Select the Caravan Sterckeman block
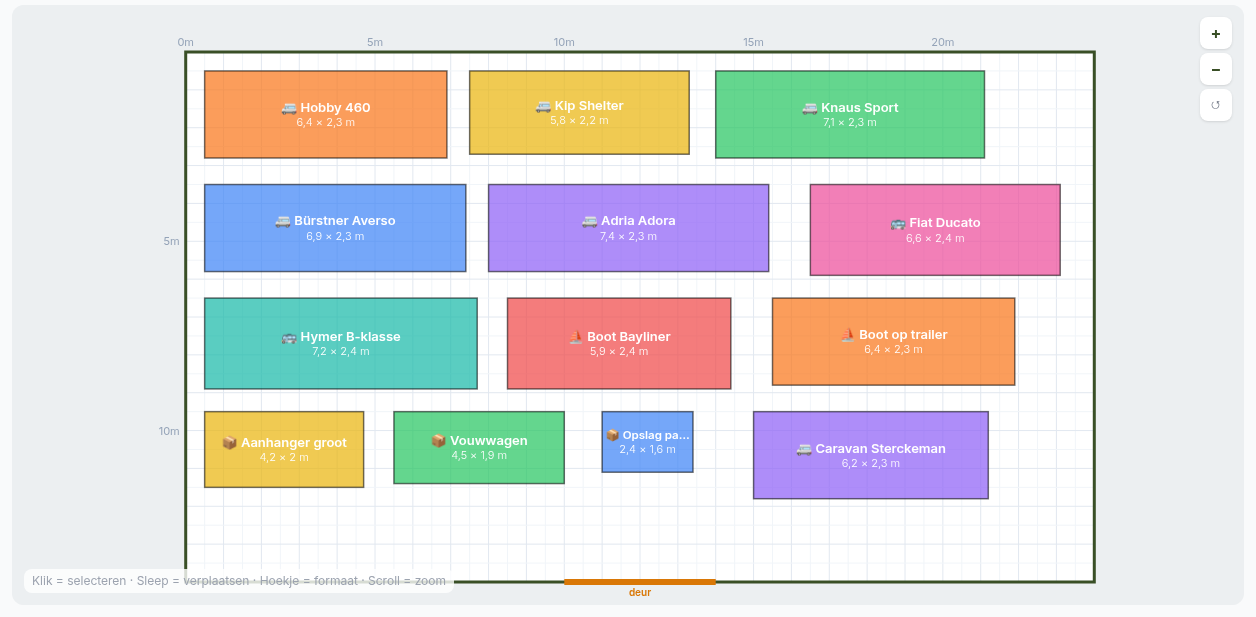This screenshot has width=1256, height=617. 871,455
